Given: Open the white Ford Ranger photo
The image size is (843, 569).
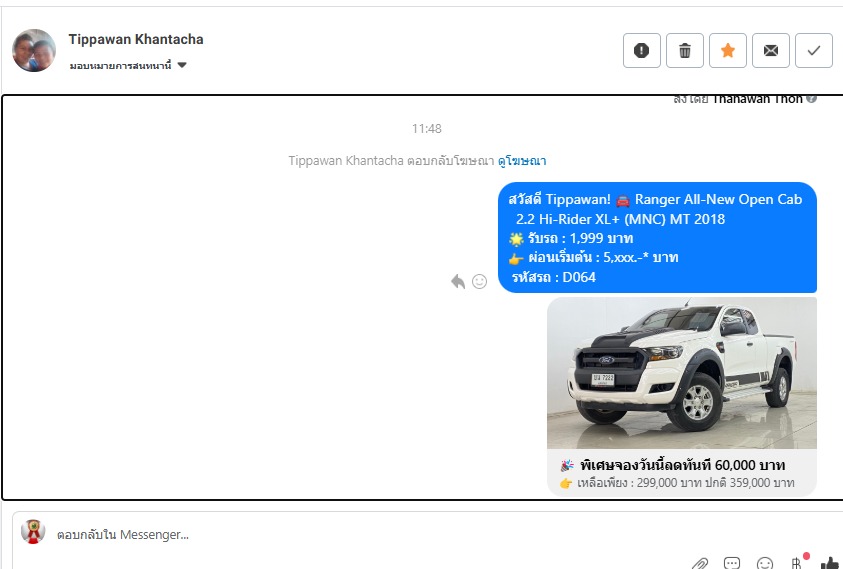Looking at the screenshot, I should click(x=682, y=373).
